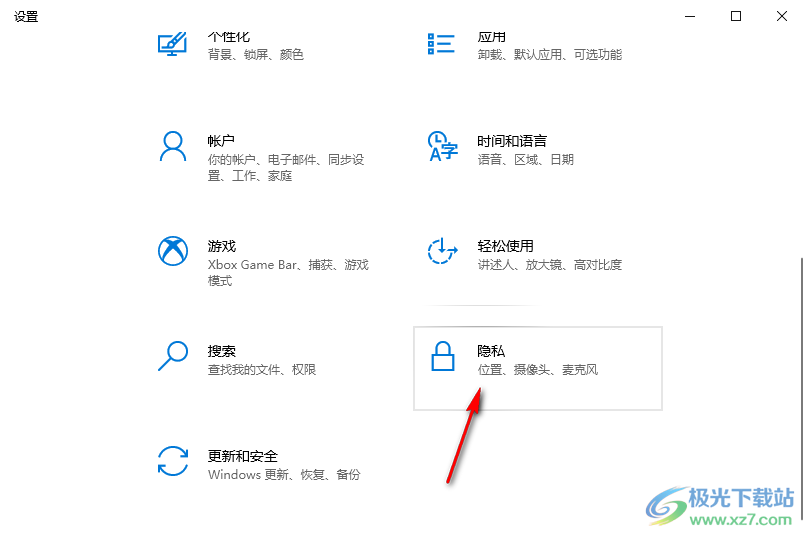Click the 轻松使用 accessibility icon
805x536 pixels.
[x=442, y=251]
